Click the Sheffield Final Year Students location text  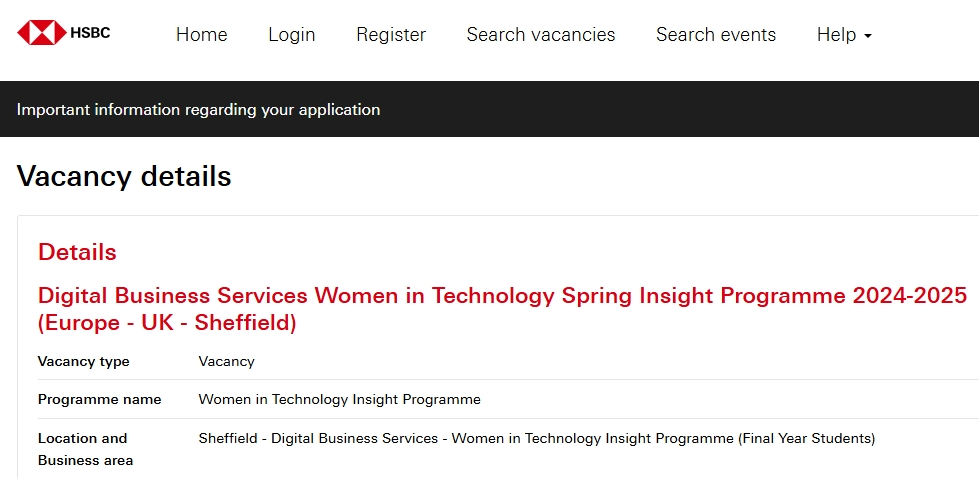click(537, 438)
